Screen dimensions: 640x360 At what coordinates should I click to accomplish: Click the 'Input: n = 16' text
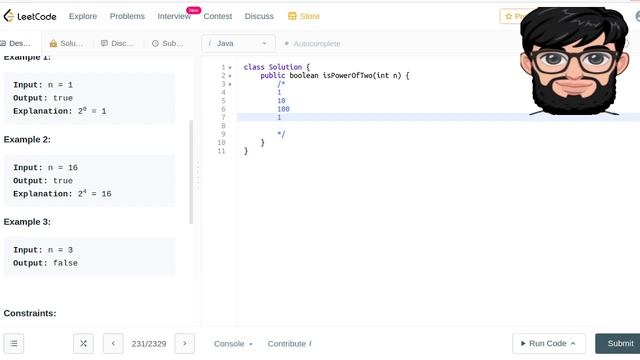[x=45, y=168]
